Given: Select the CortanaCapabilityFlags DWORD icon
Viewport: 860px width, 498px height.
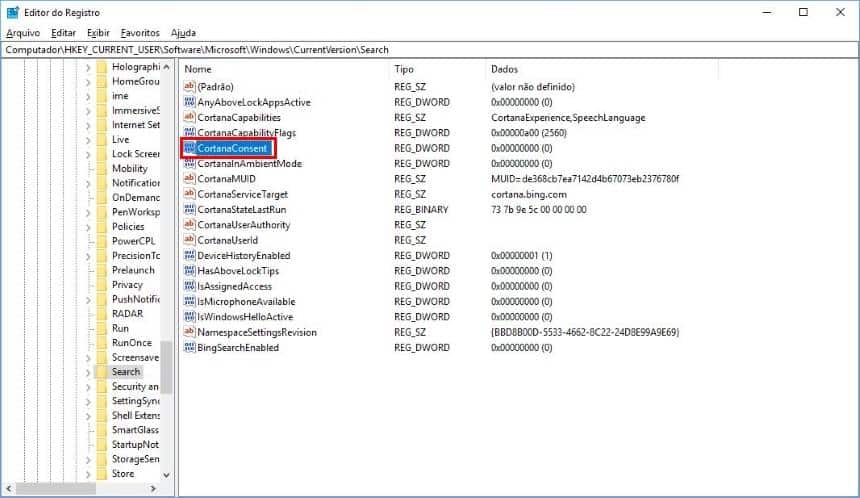Looking at the screenshot, I should [189, 133].
